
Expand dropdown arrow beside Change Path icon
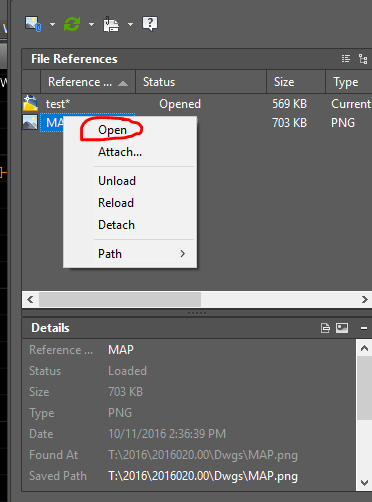tap(130, 24)
